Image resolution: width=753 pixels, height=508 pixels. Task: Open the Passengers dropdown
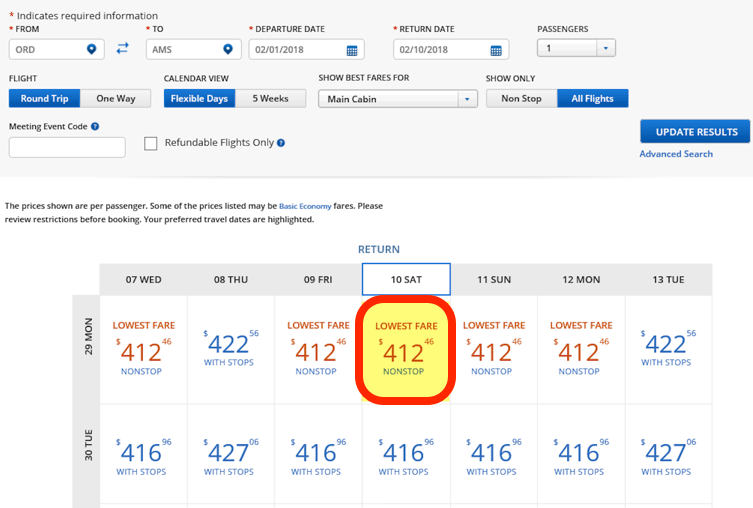tap(576, 48)
